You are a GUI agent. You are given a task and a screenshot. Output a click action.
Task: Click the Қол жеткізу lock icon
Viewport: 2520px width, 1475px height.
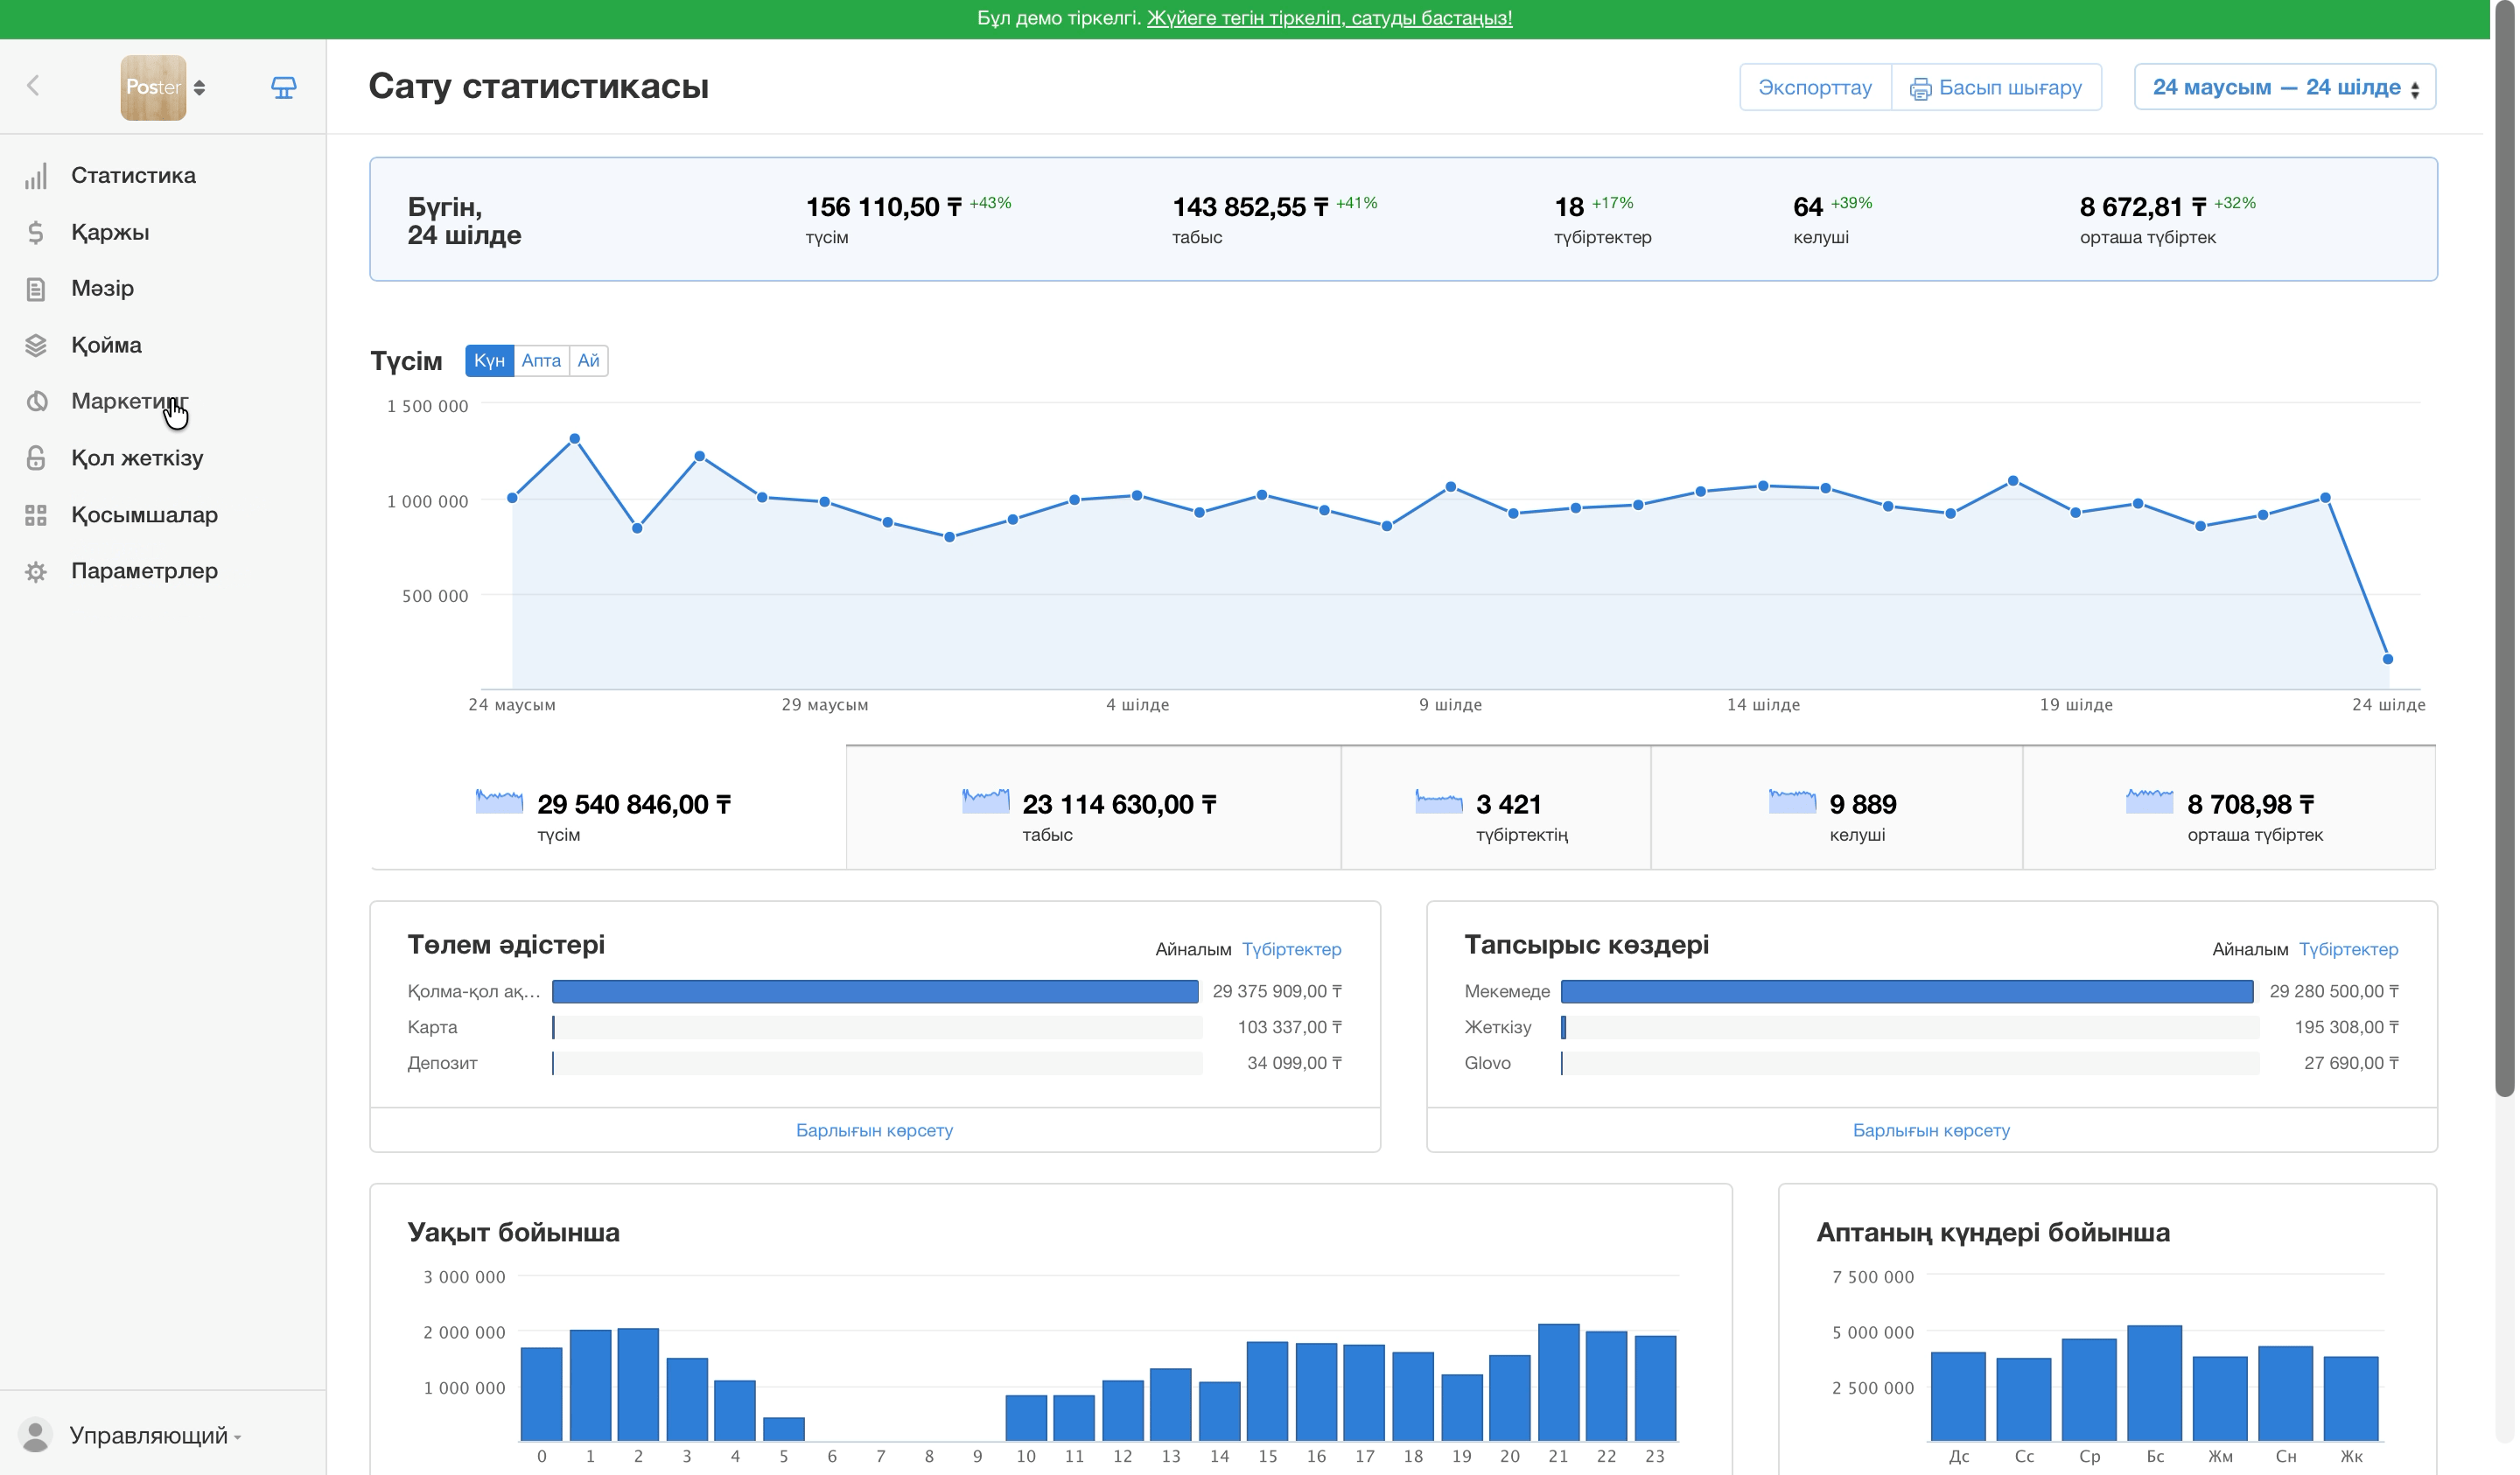click(x=36, y=458)
